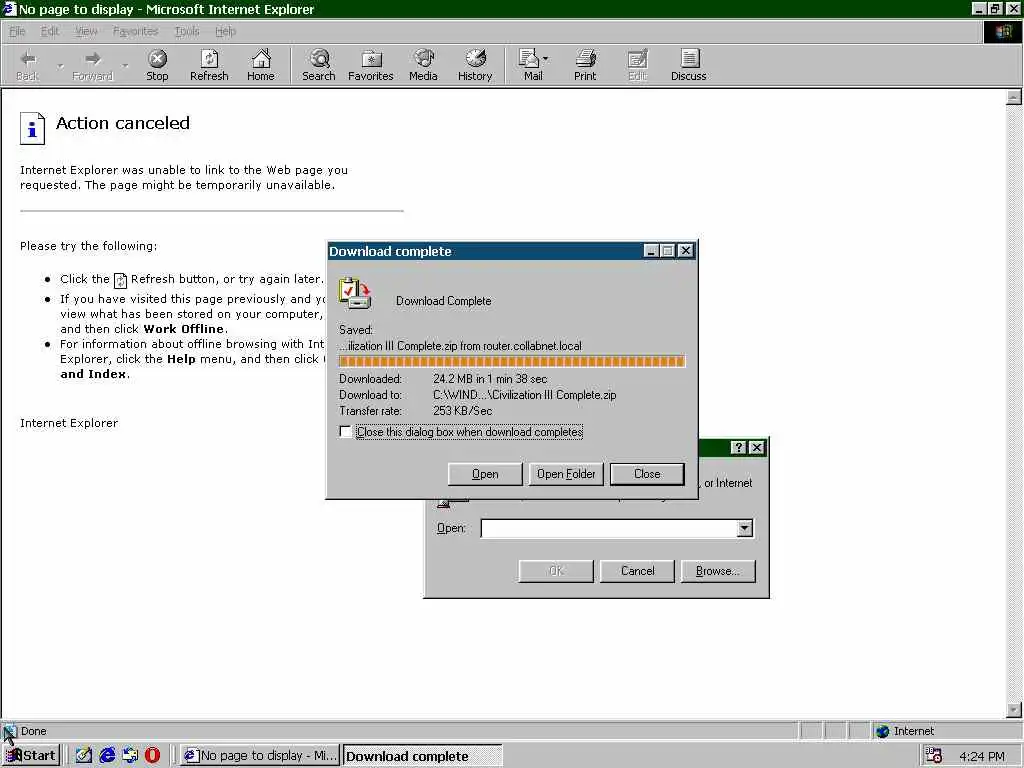This screenshot has height=768, width=1024.
Task: Click the IE icon in title bar
Action: pyautogui.click(x=9, y=9)
